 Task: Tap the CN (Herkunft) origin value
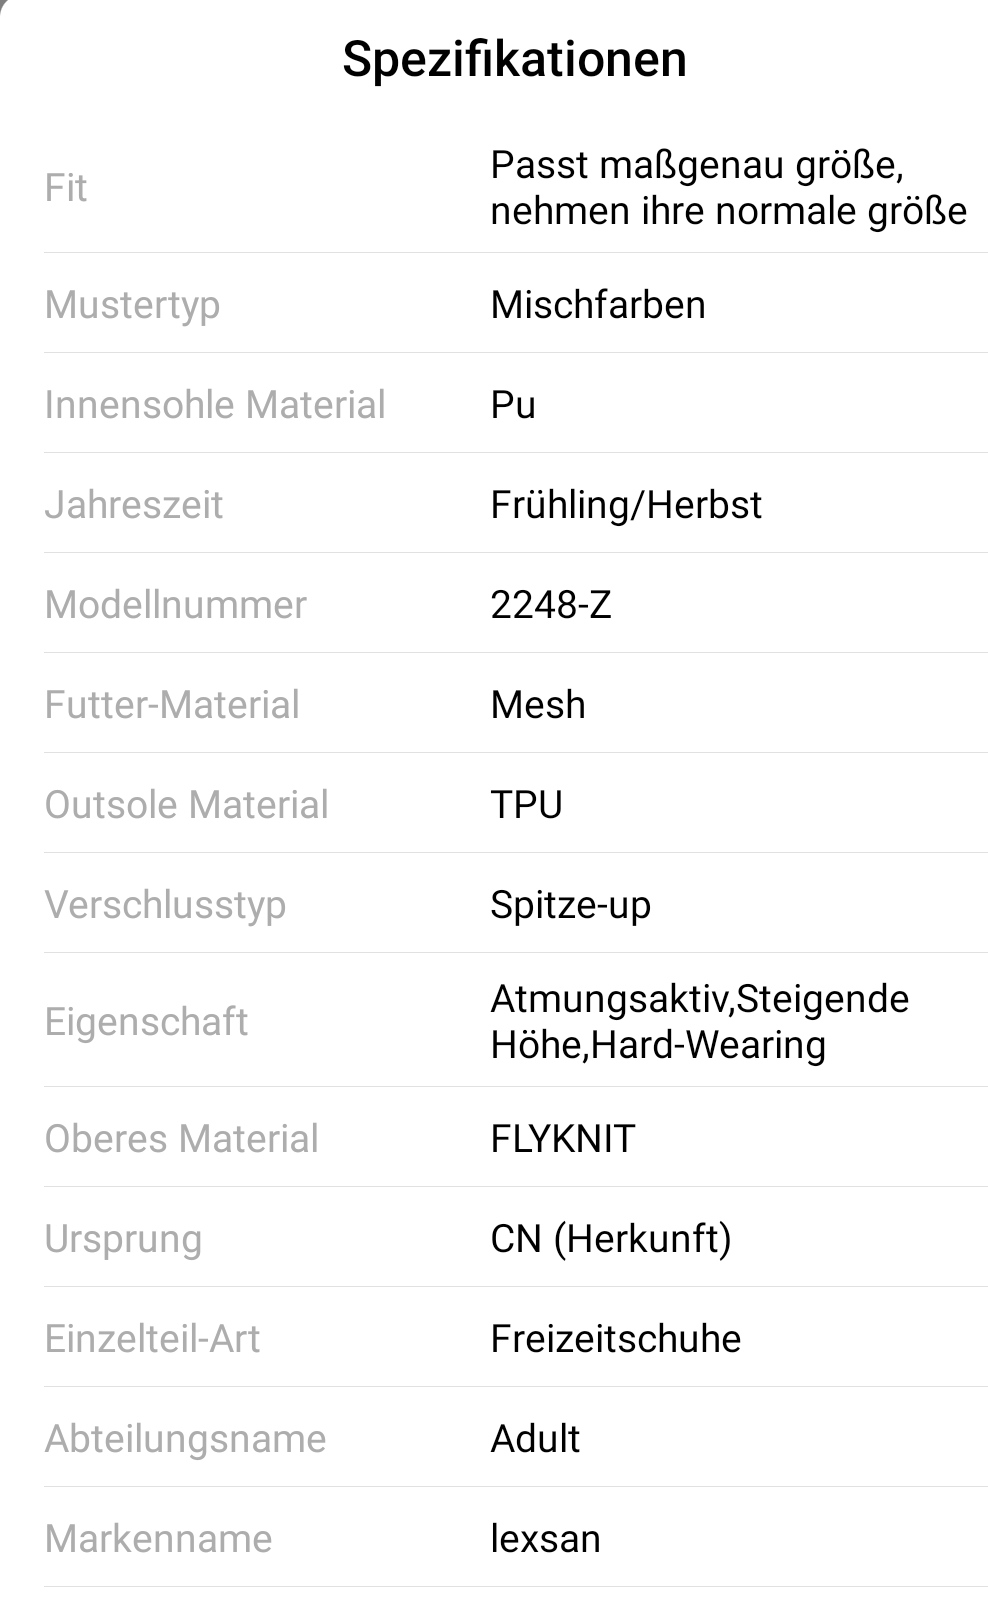point(611,1239)
